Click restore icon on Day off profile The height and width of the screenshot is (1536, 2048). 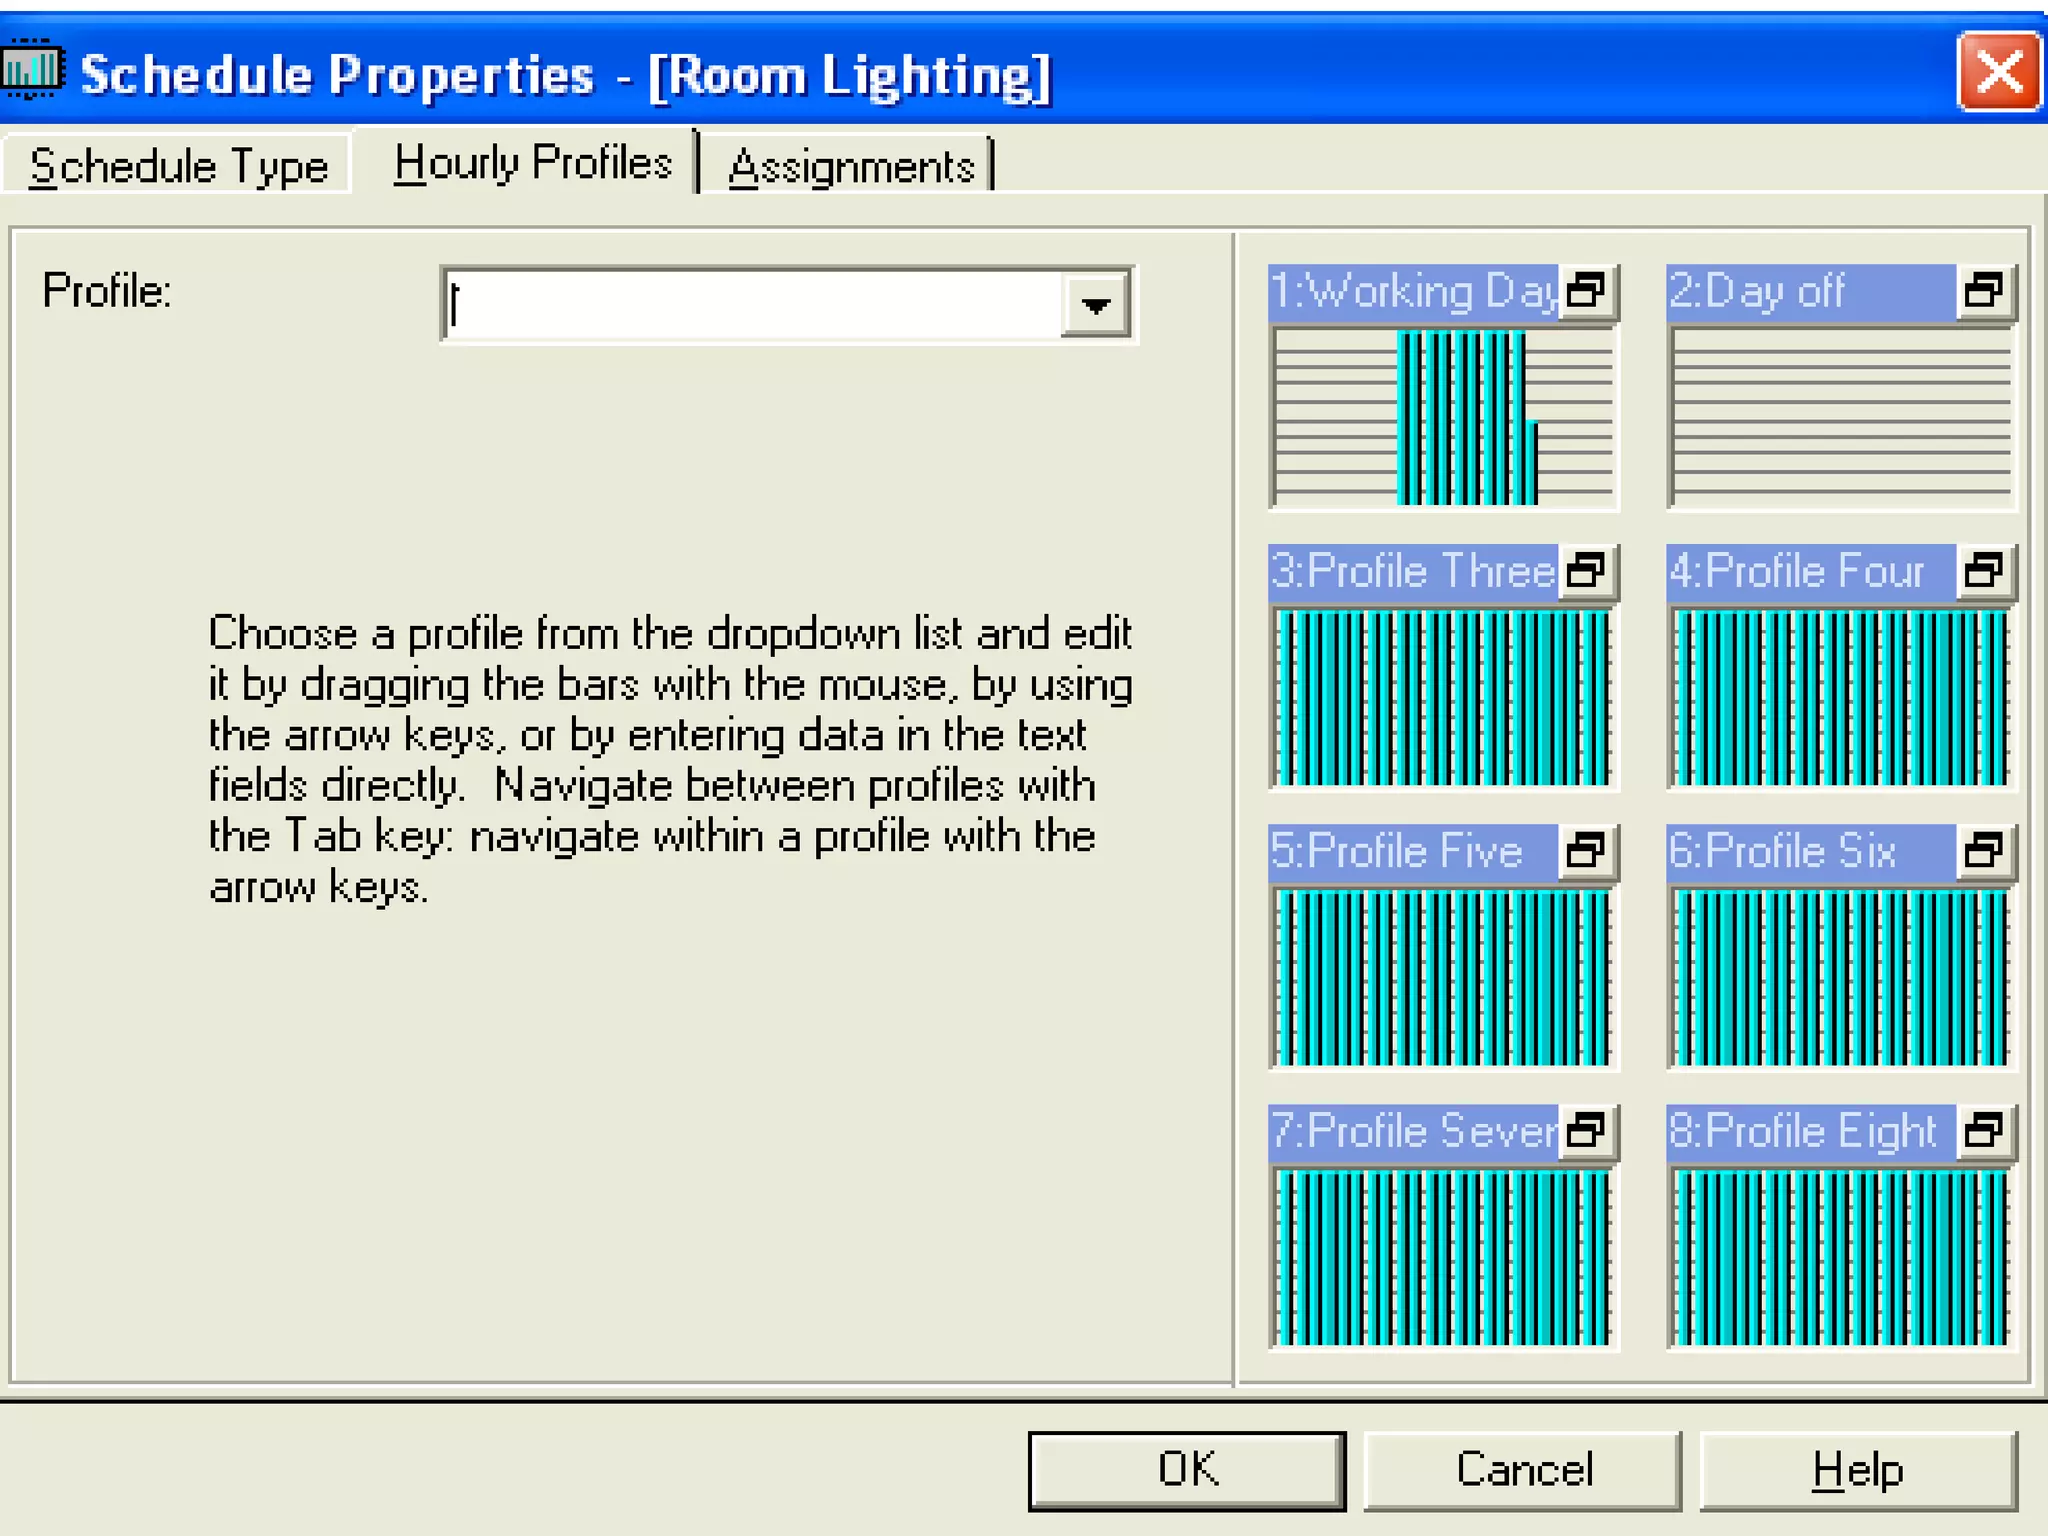[1984, 291]
